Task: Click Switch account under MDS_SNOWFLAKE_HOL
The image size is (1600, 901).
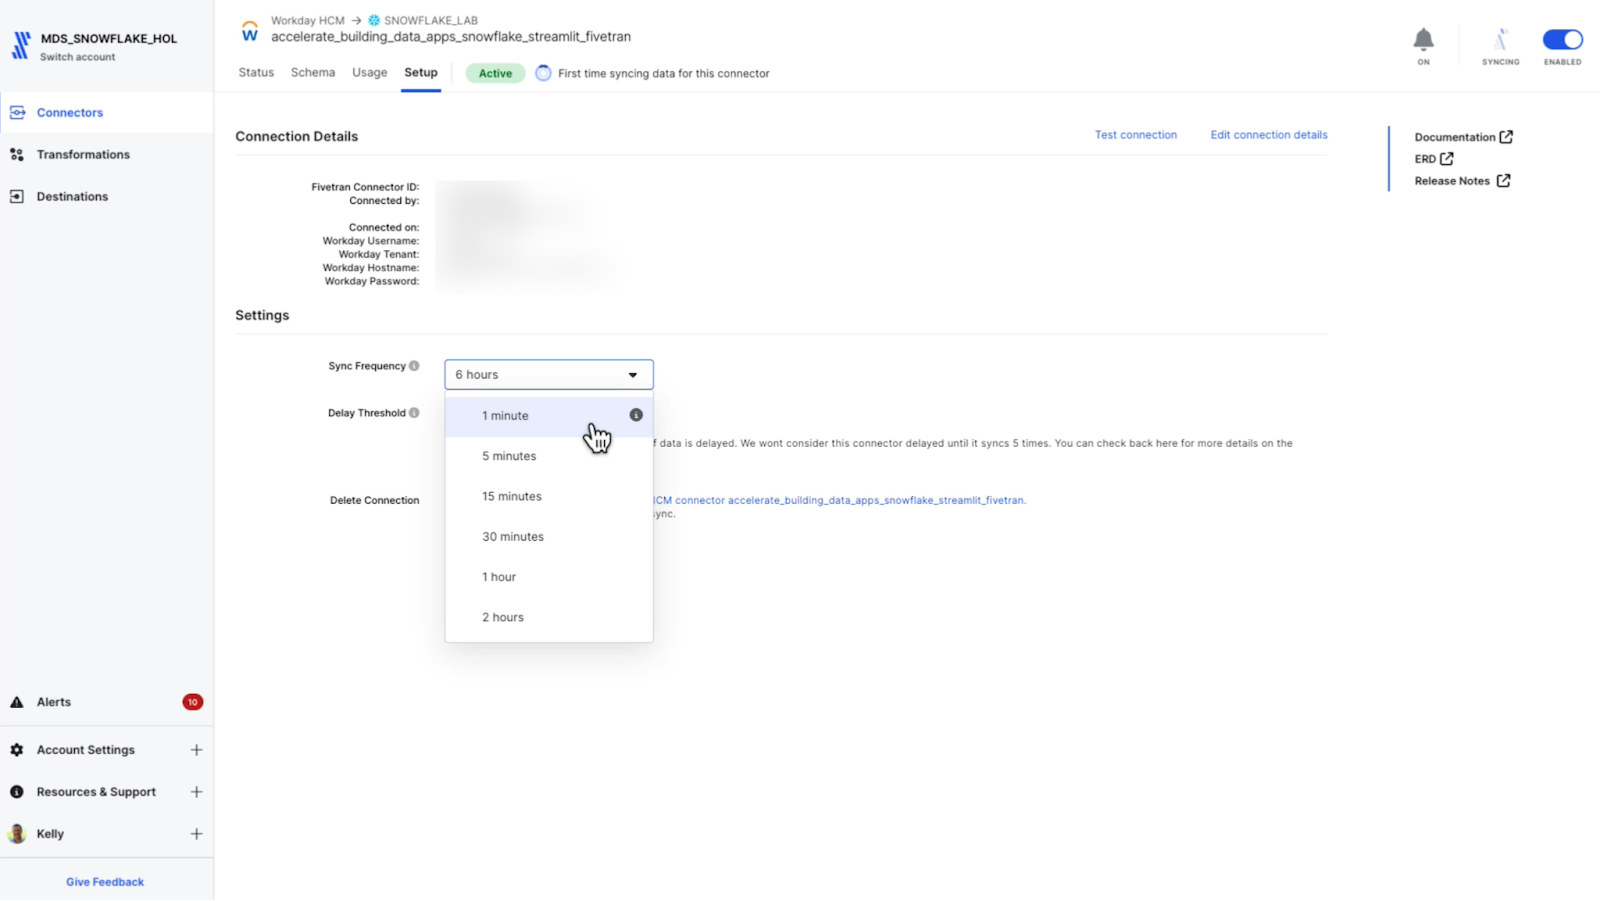Action: 78,57
